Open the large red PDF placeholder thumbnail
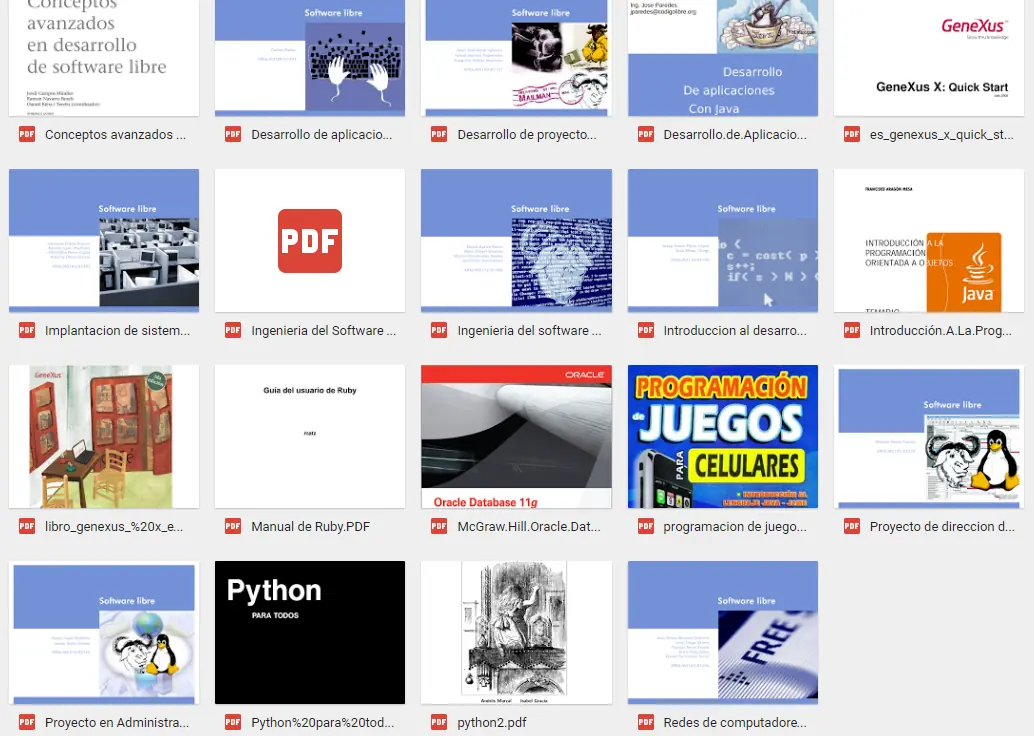 coord(310,240)
